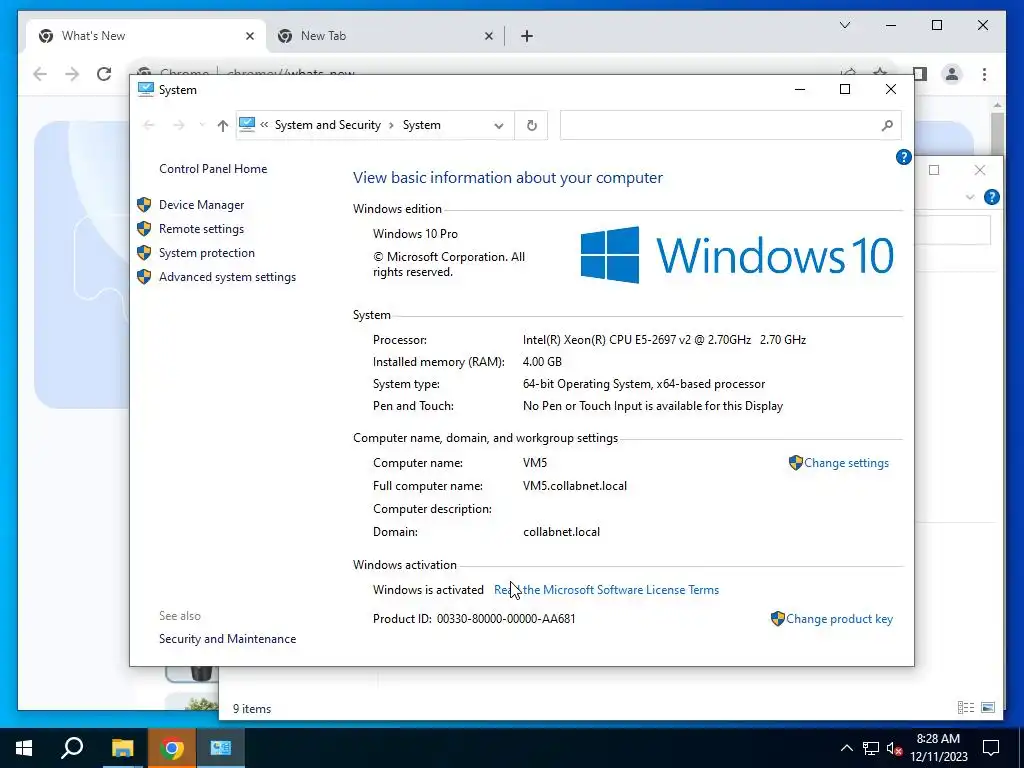The height and width of the screenshot is (768, 1024).
Task: Go to Control Panel Home
Action: pos(213,169)
